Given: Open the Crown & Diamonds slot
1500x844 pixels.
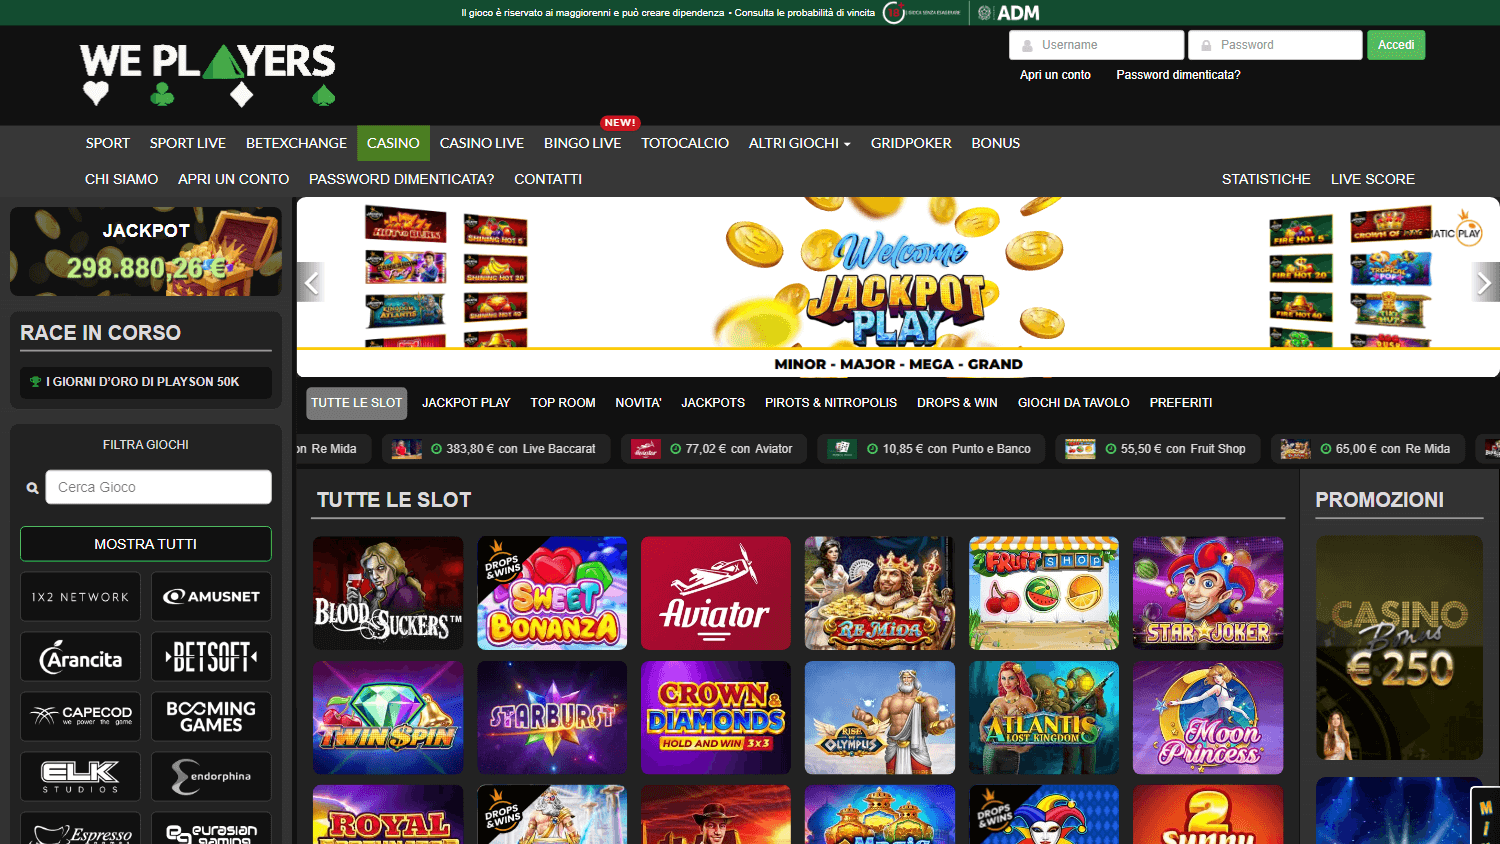Looking at the screenshot, I should (x=716, y=717).
